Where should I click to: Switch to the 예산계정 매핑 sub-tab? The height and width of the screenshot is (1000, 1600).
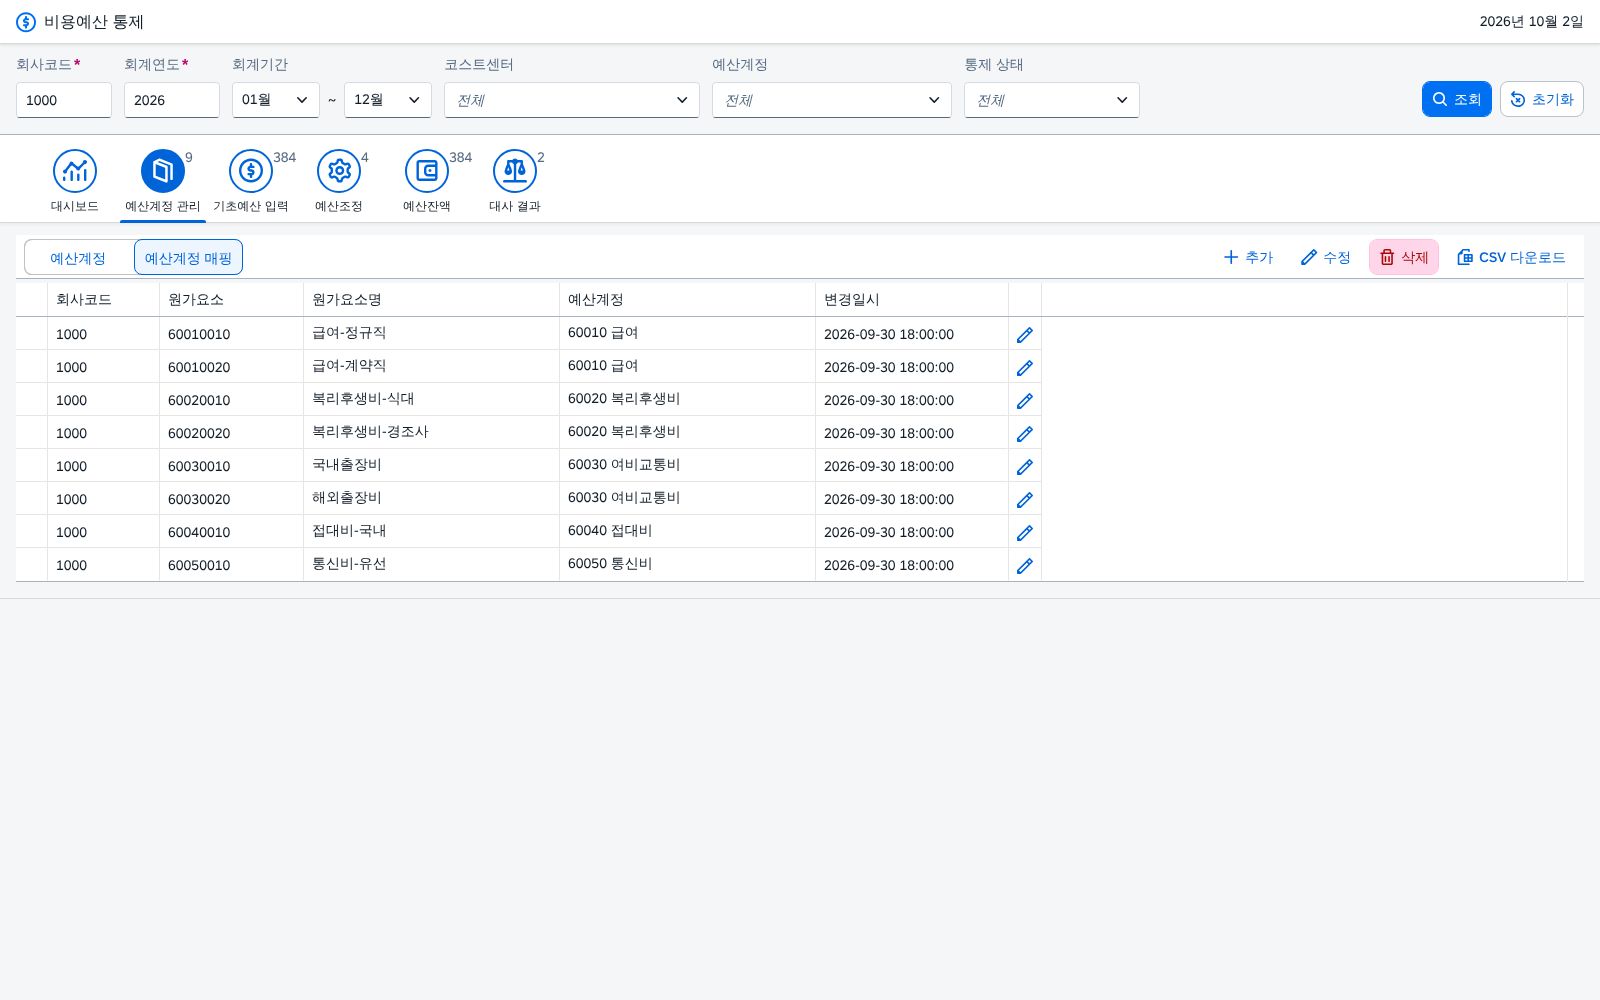click(x=188, y=258)
